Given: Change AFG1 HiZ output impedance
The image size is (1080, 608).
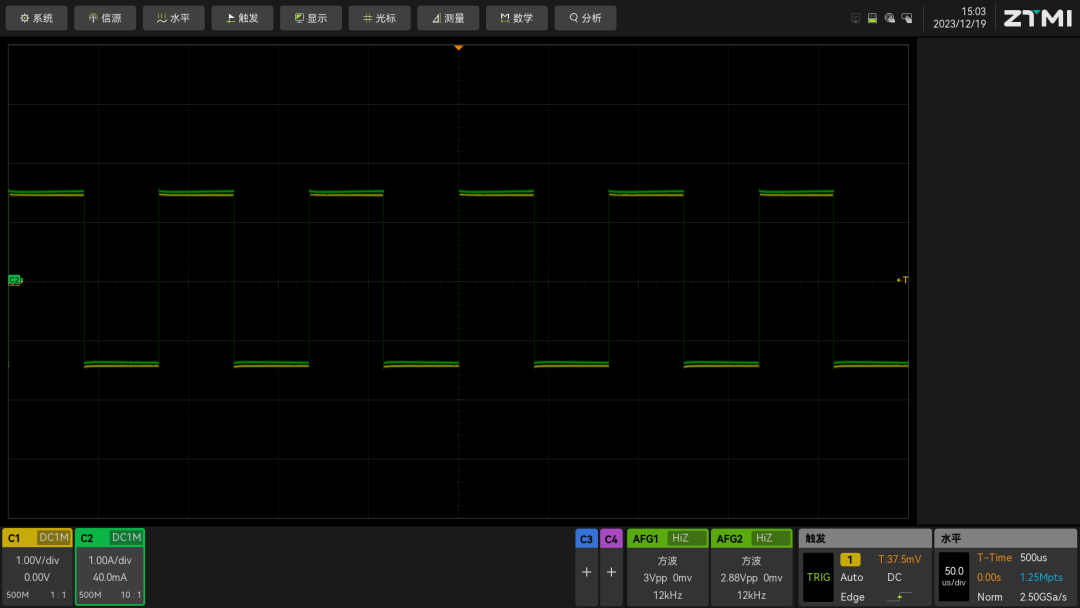Looking at the screenshot, I should [686, 538].
